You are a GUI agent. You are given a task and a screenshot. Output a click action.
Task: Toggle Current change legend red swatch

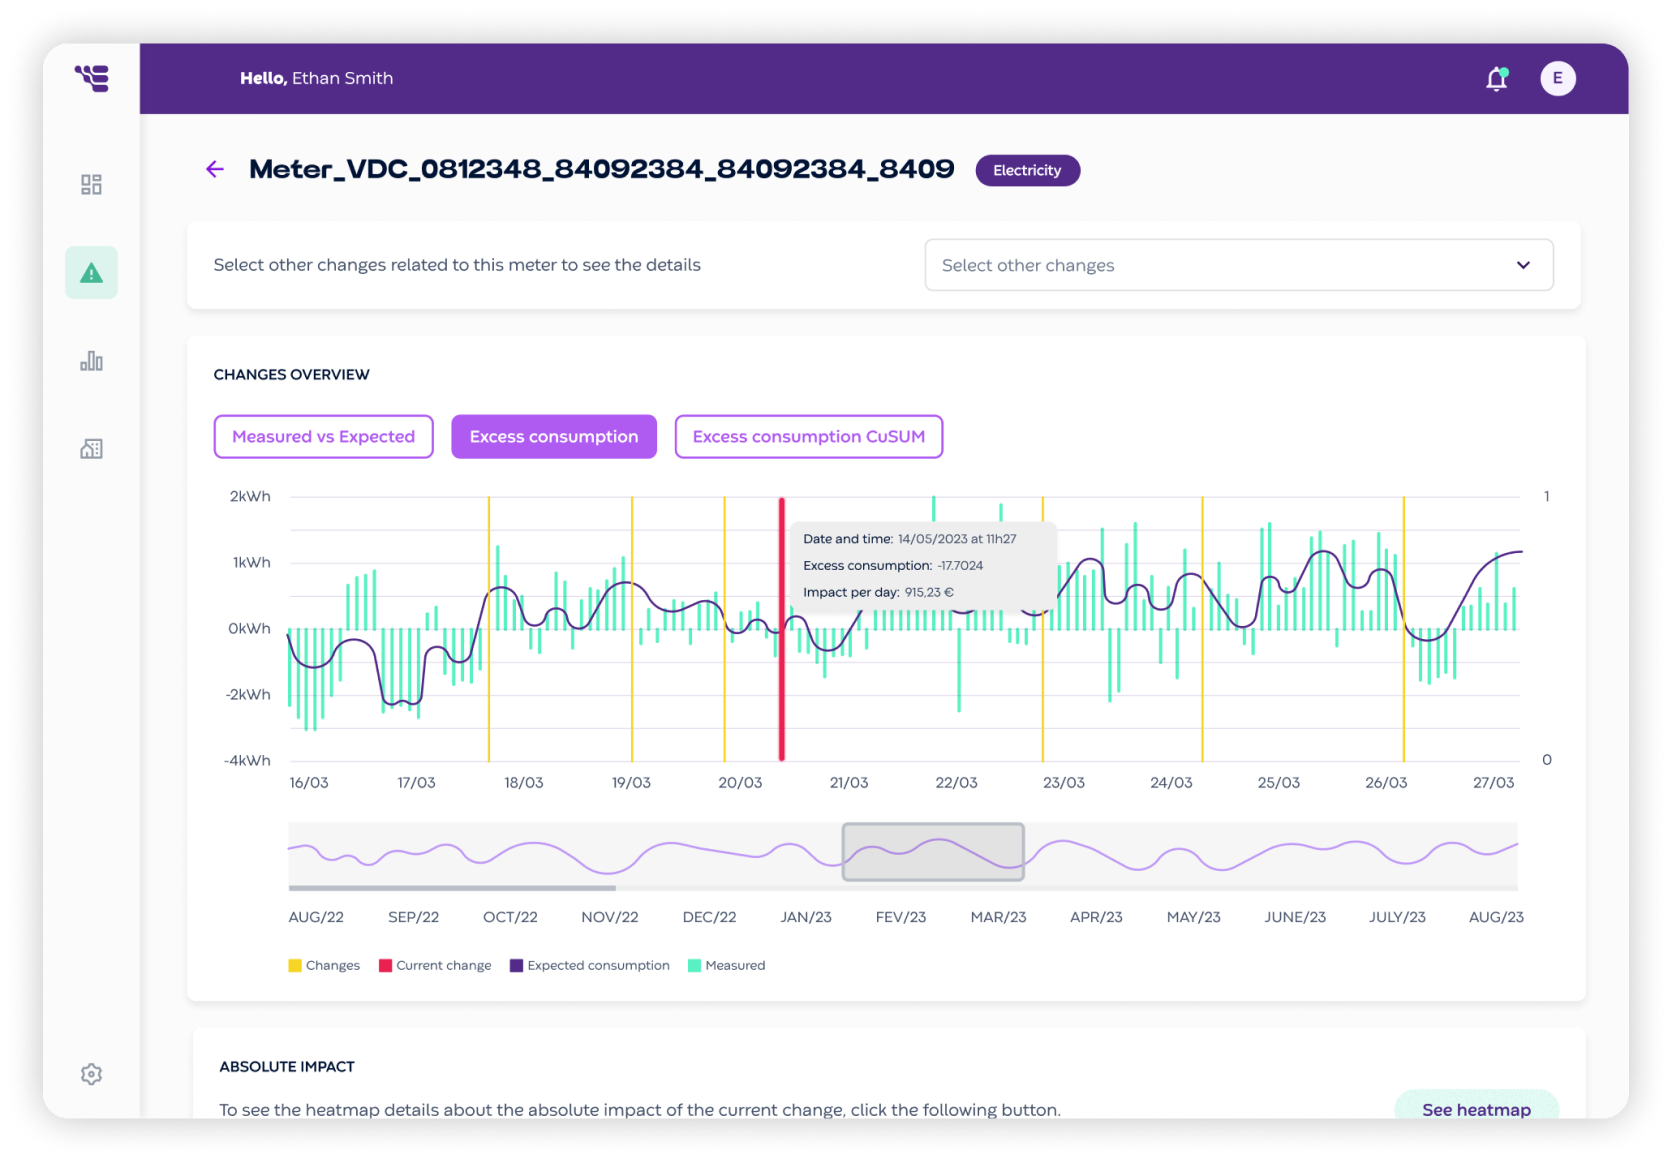click(x=385, y=966)
